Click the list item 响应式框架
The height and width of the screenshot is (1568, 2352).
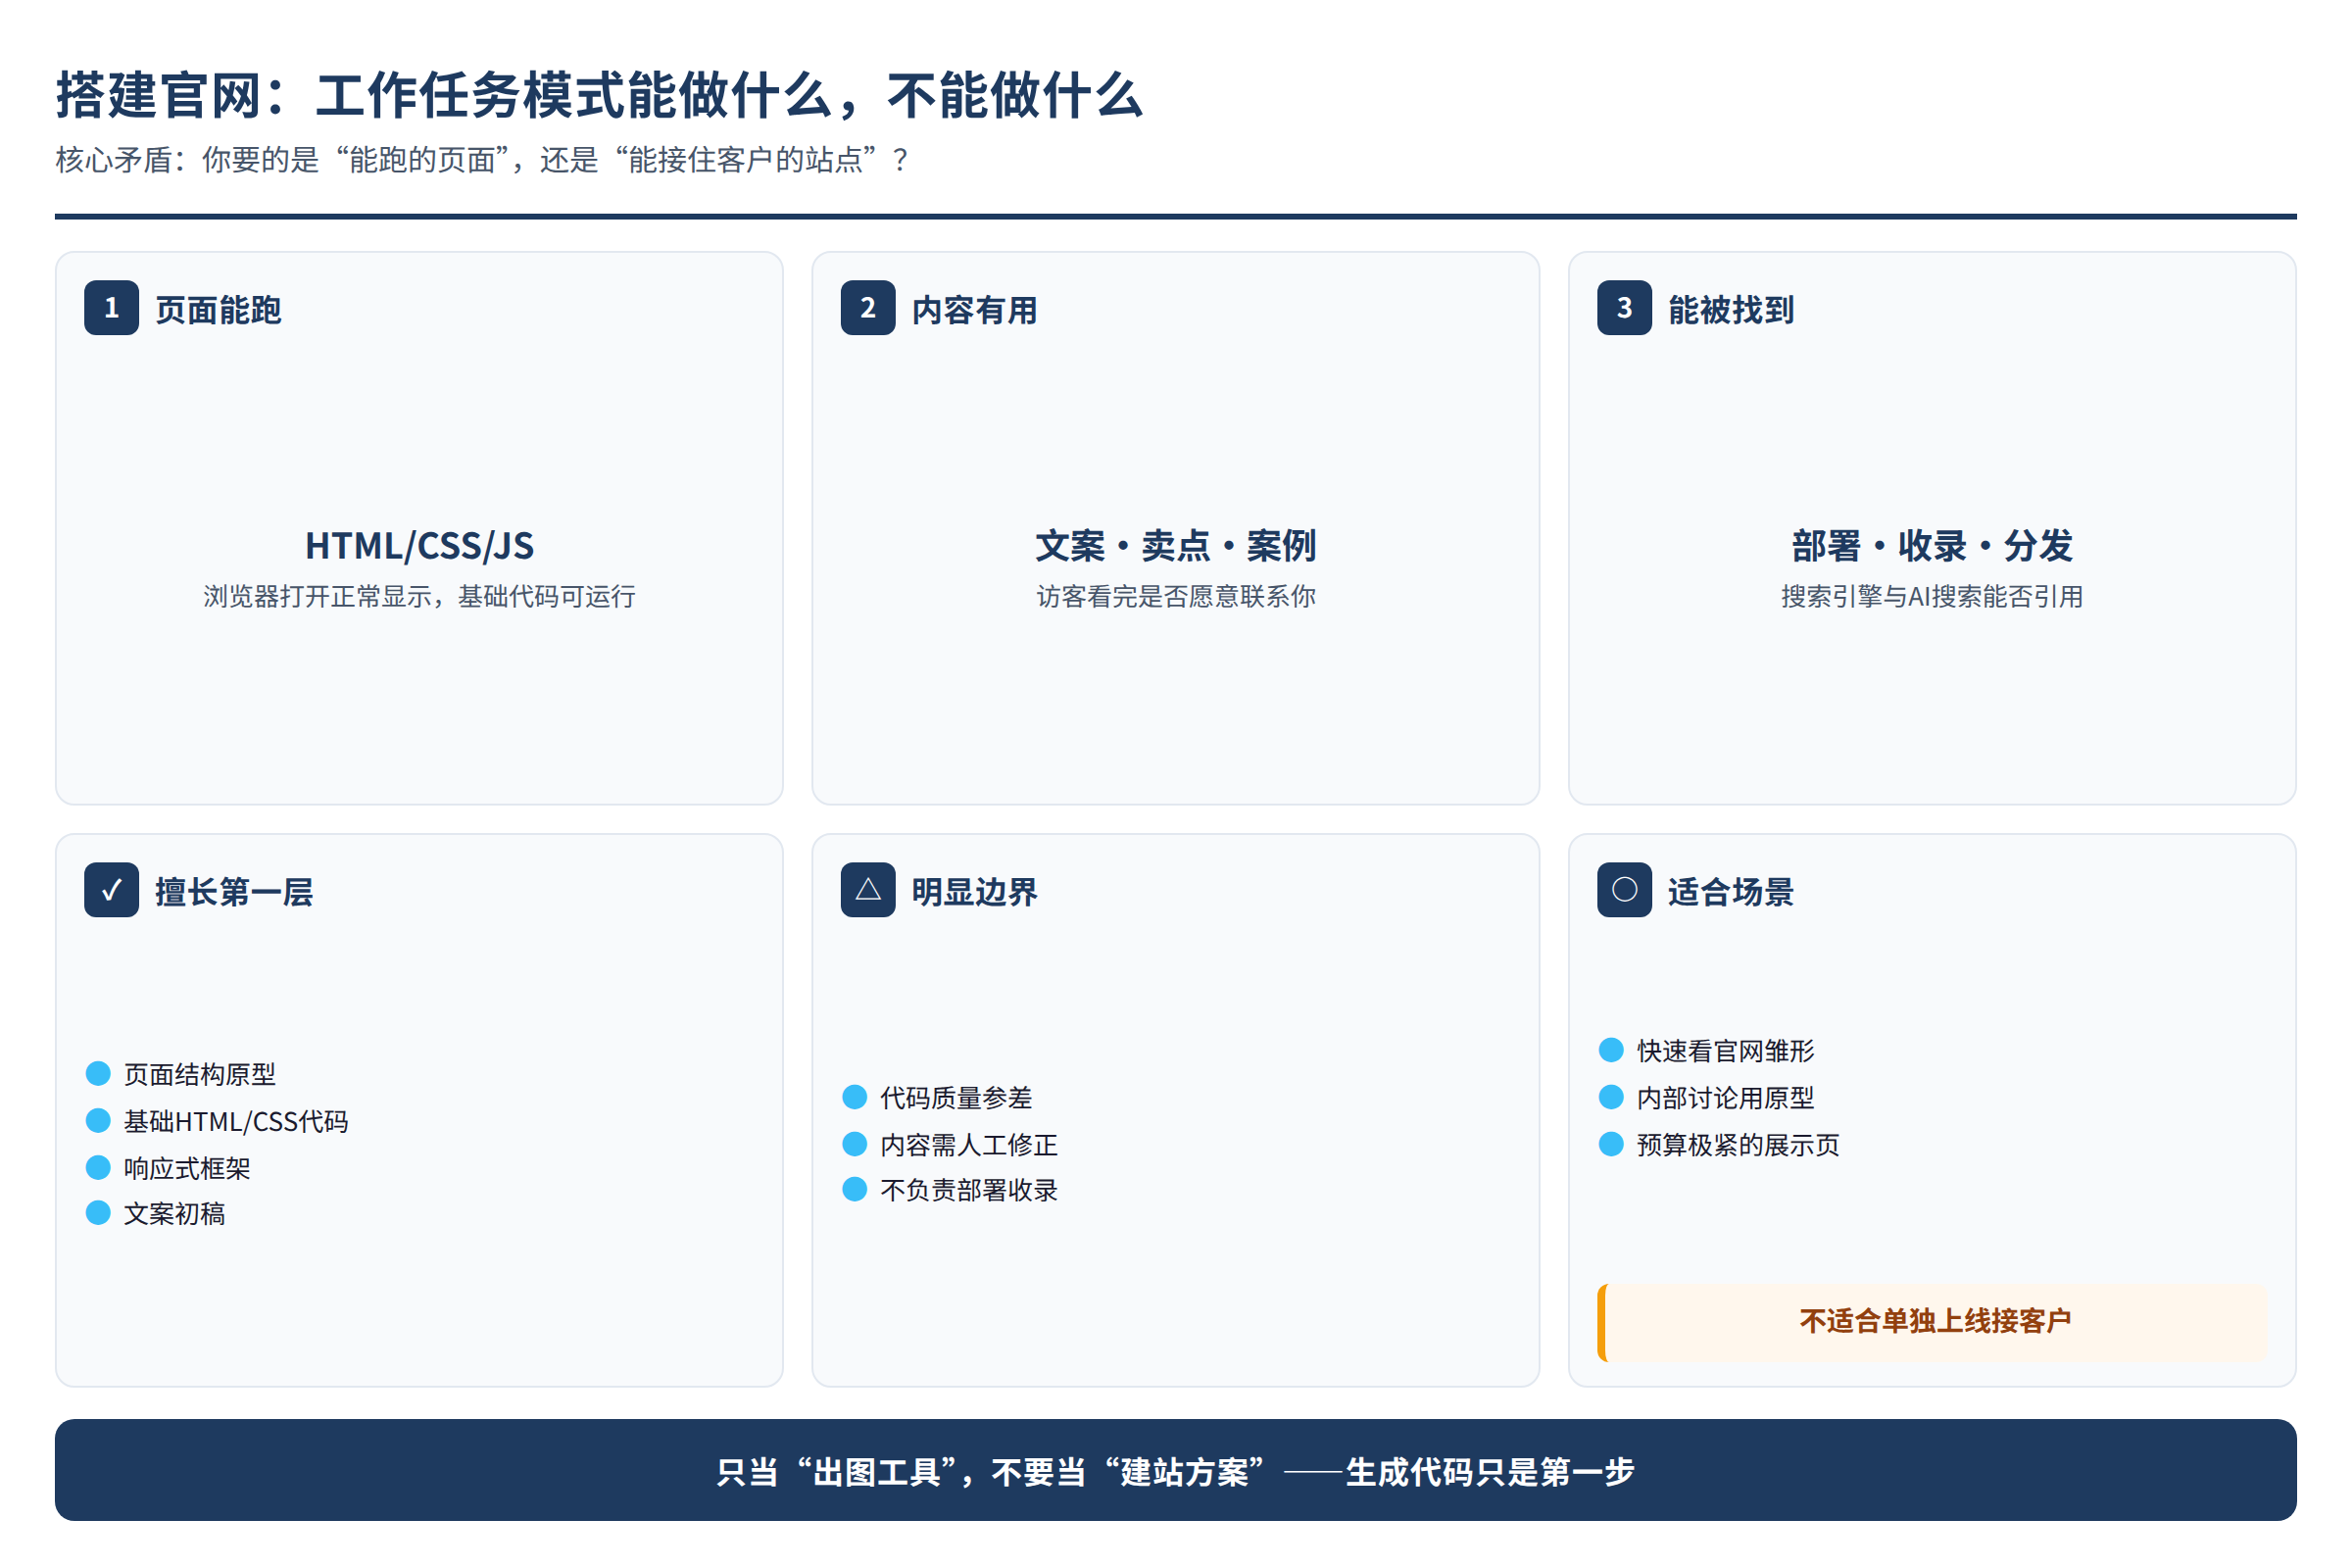(187, 1168)
